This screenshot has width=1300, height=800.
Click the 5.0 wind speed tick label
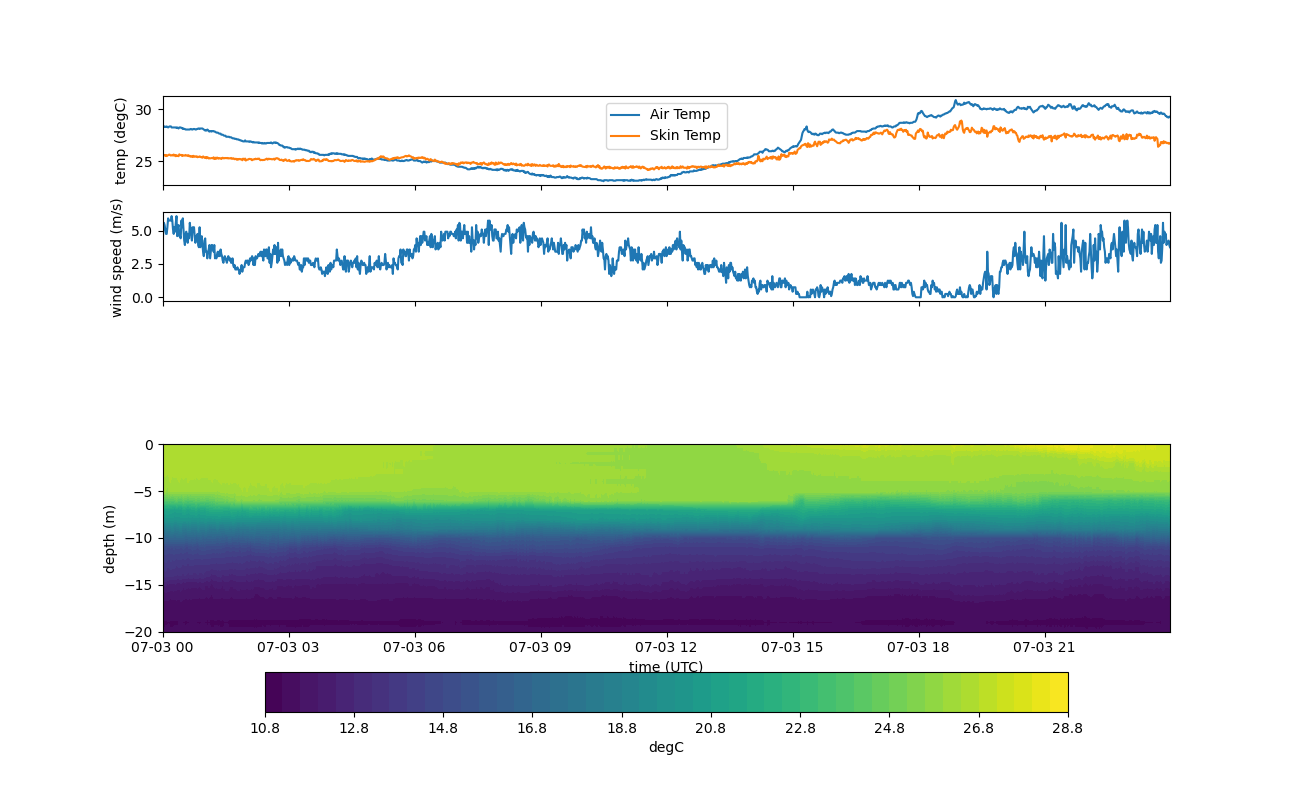point(142,231)
